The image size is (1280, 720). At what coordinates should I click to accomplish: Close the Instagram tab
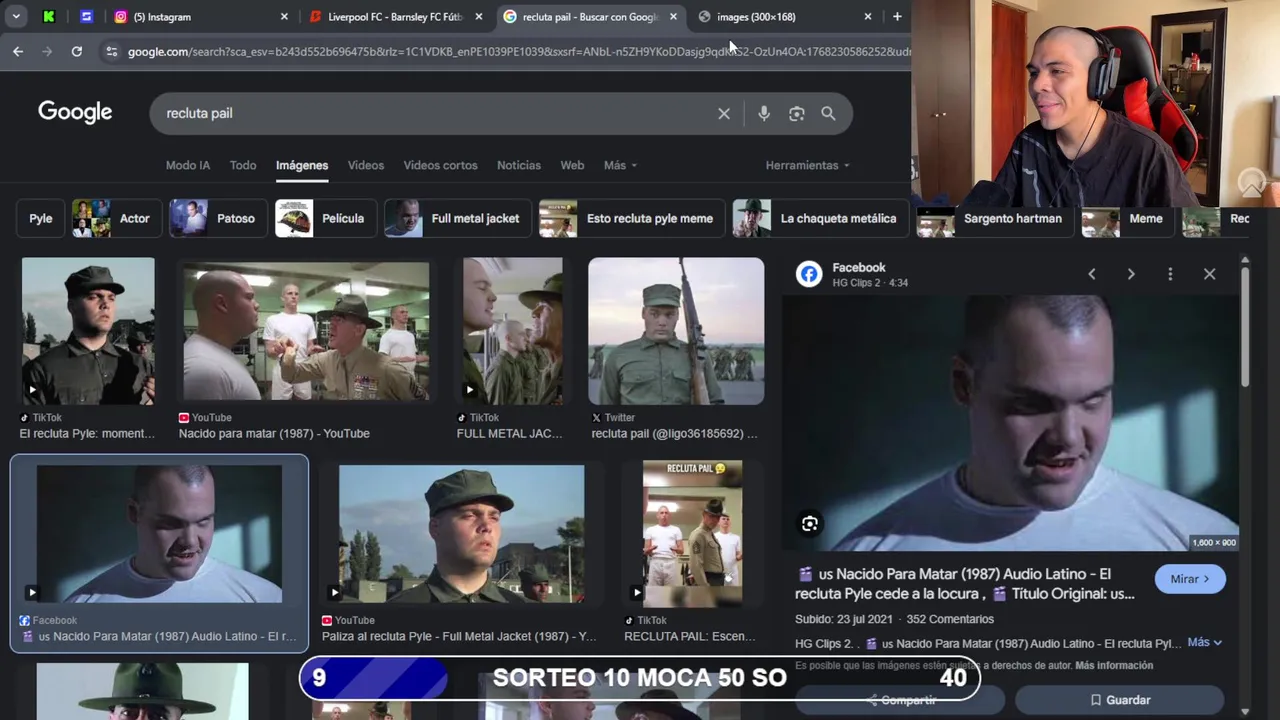tap(284, 17)
